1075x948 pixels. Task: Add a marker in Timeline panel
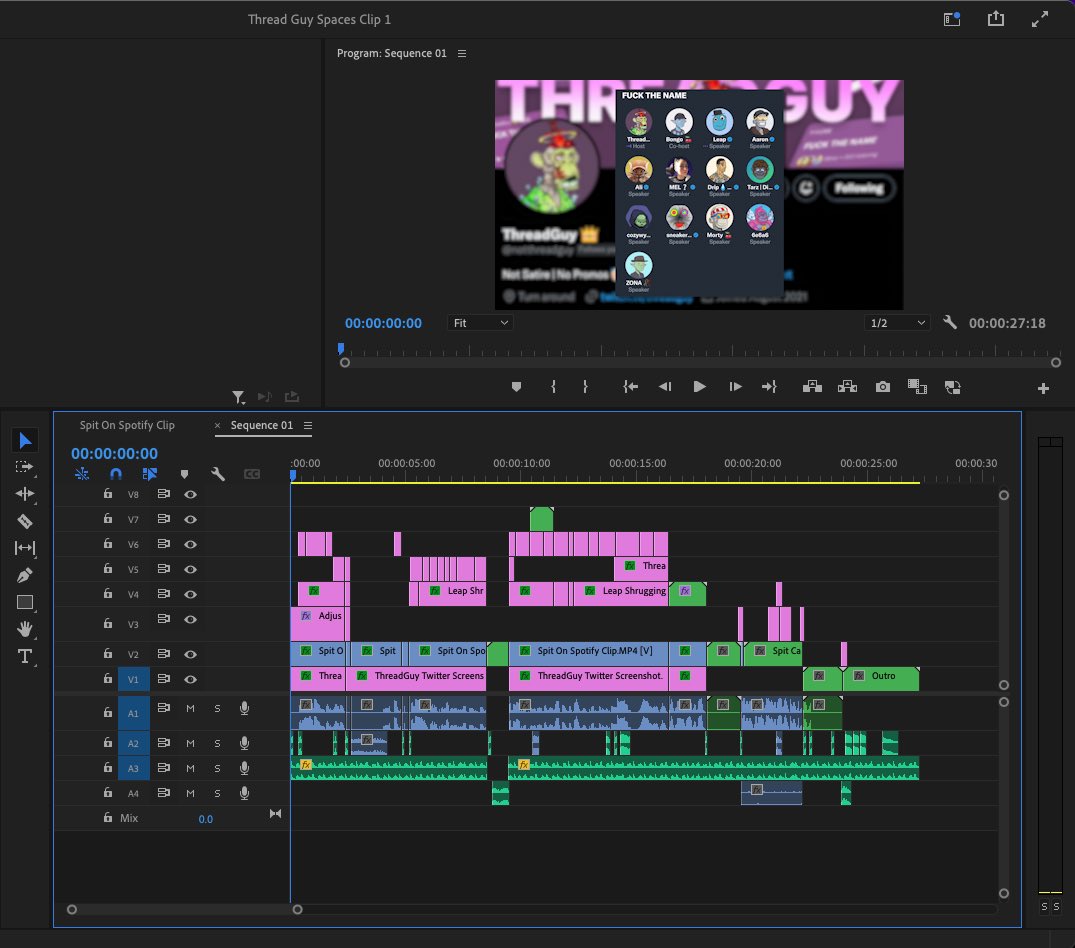click(184, 474)
